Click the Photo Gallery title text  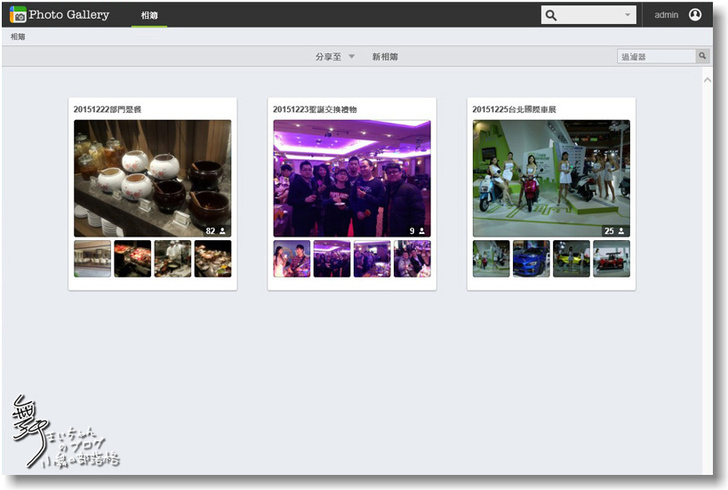click(69, 15)
